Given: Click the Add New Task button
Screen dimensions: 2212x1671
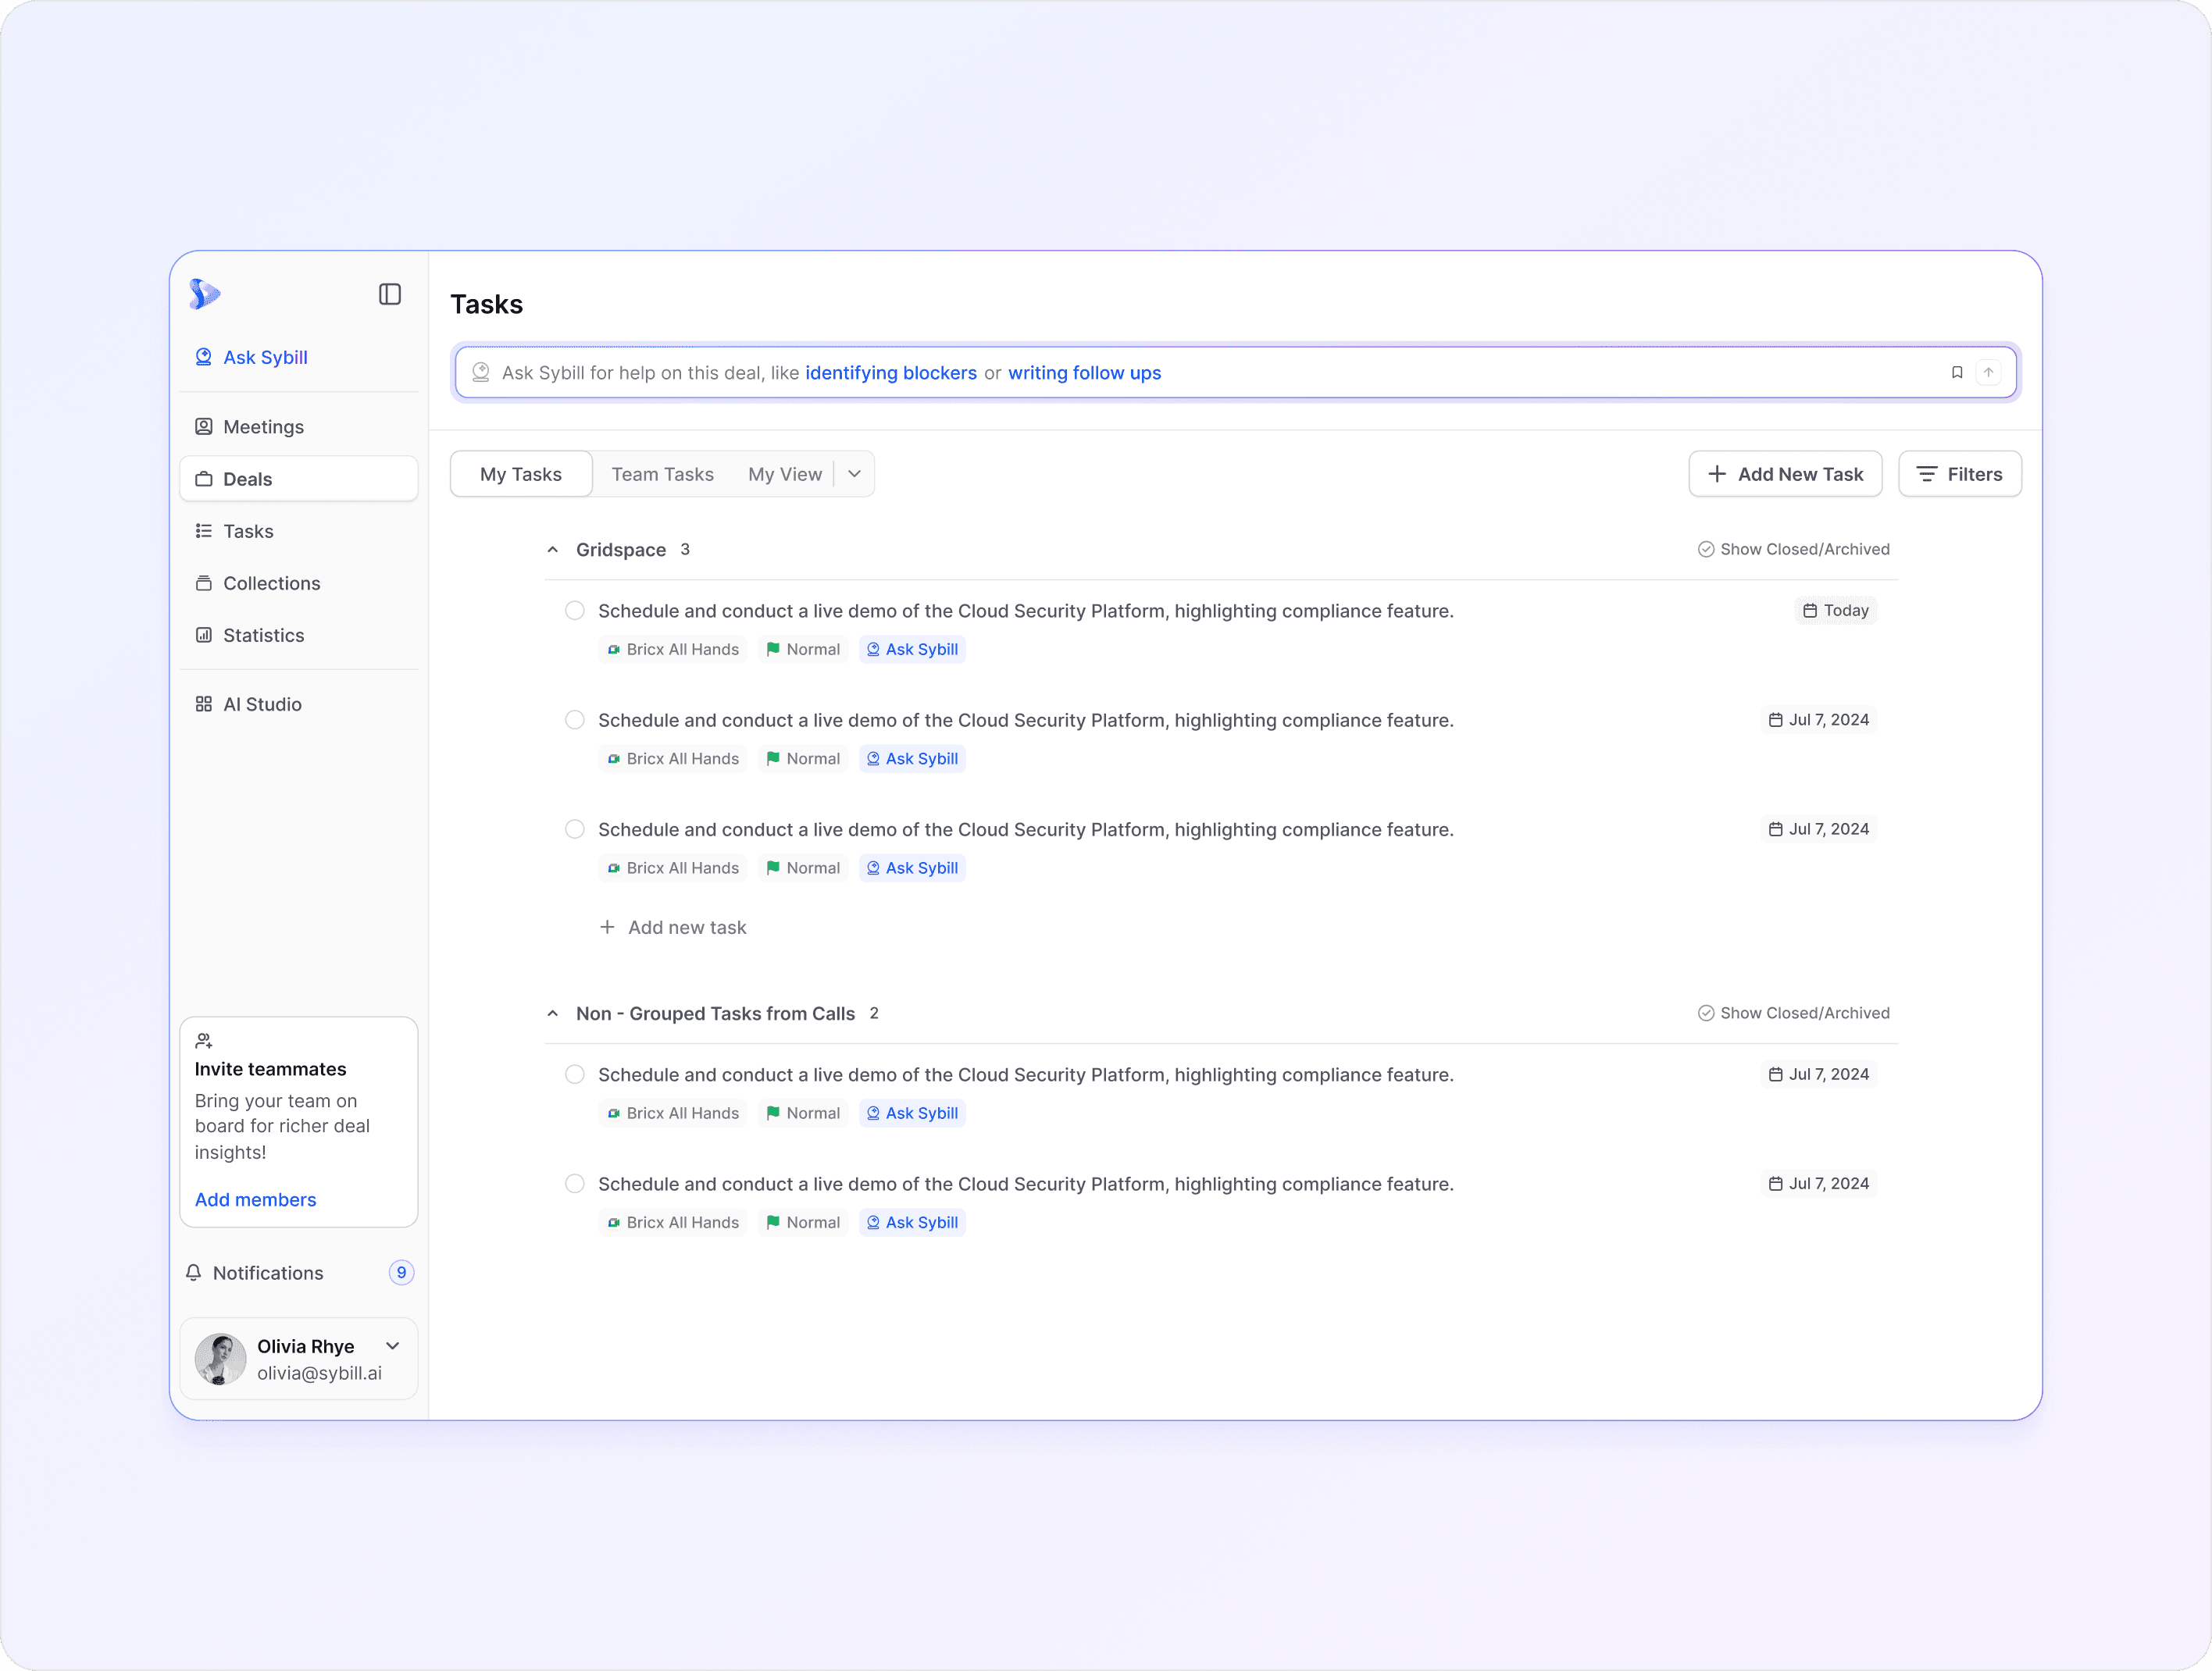Looking at the screenshot, I should [1785, 474].
